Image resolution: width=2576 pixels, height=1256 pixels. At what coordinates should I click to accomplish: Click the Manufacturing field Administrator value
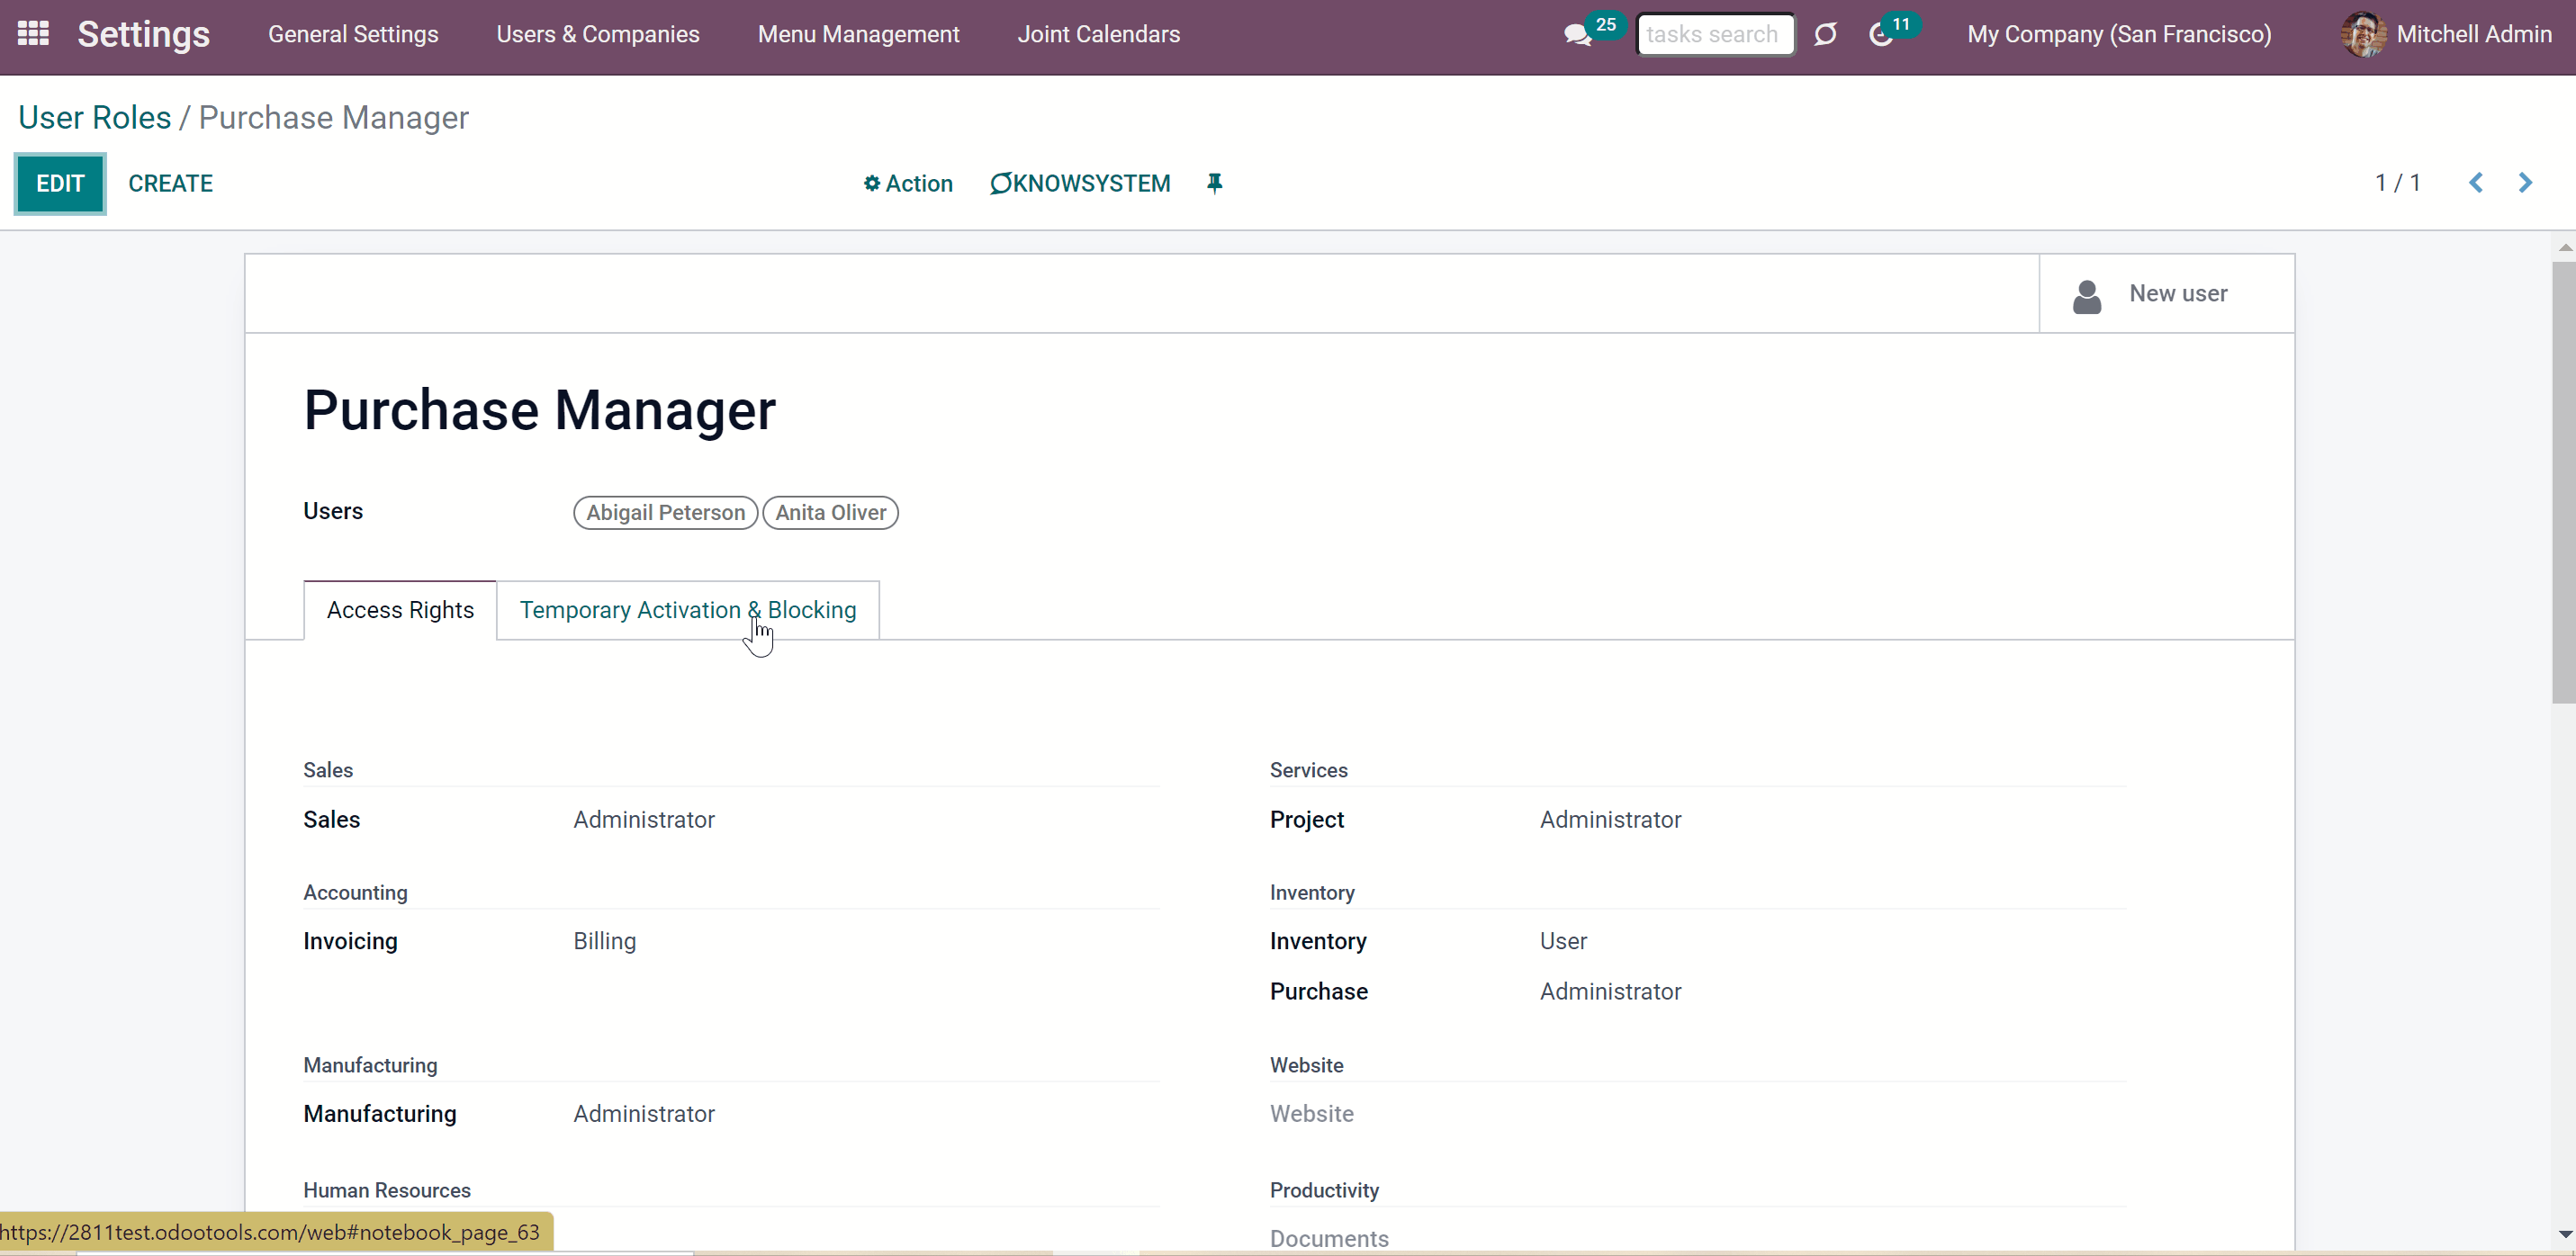644,1114
